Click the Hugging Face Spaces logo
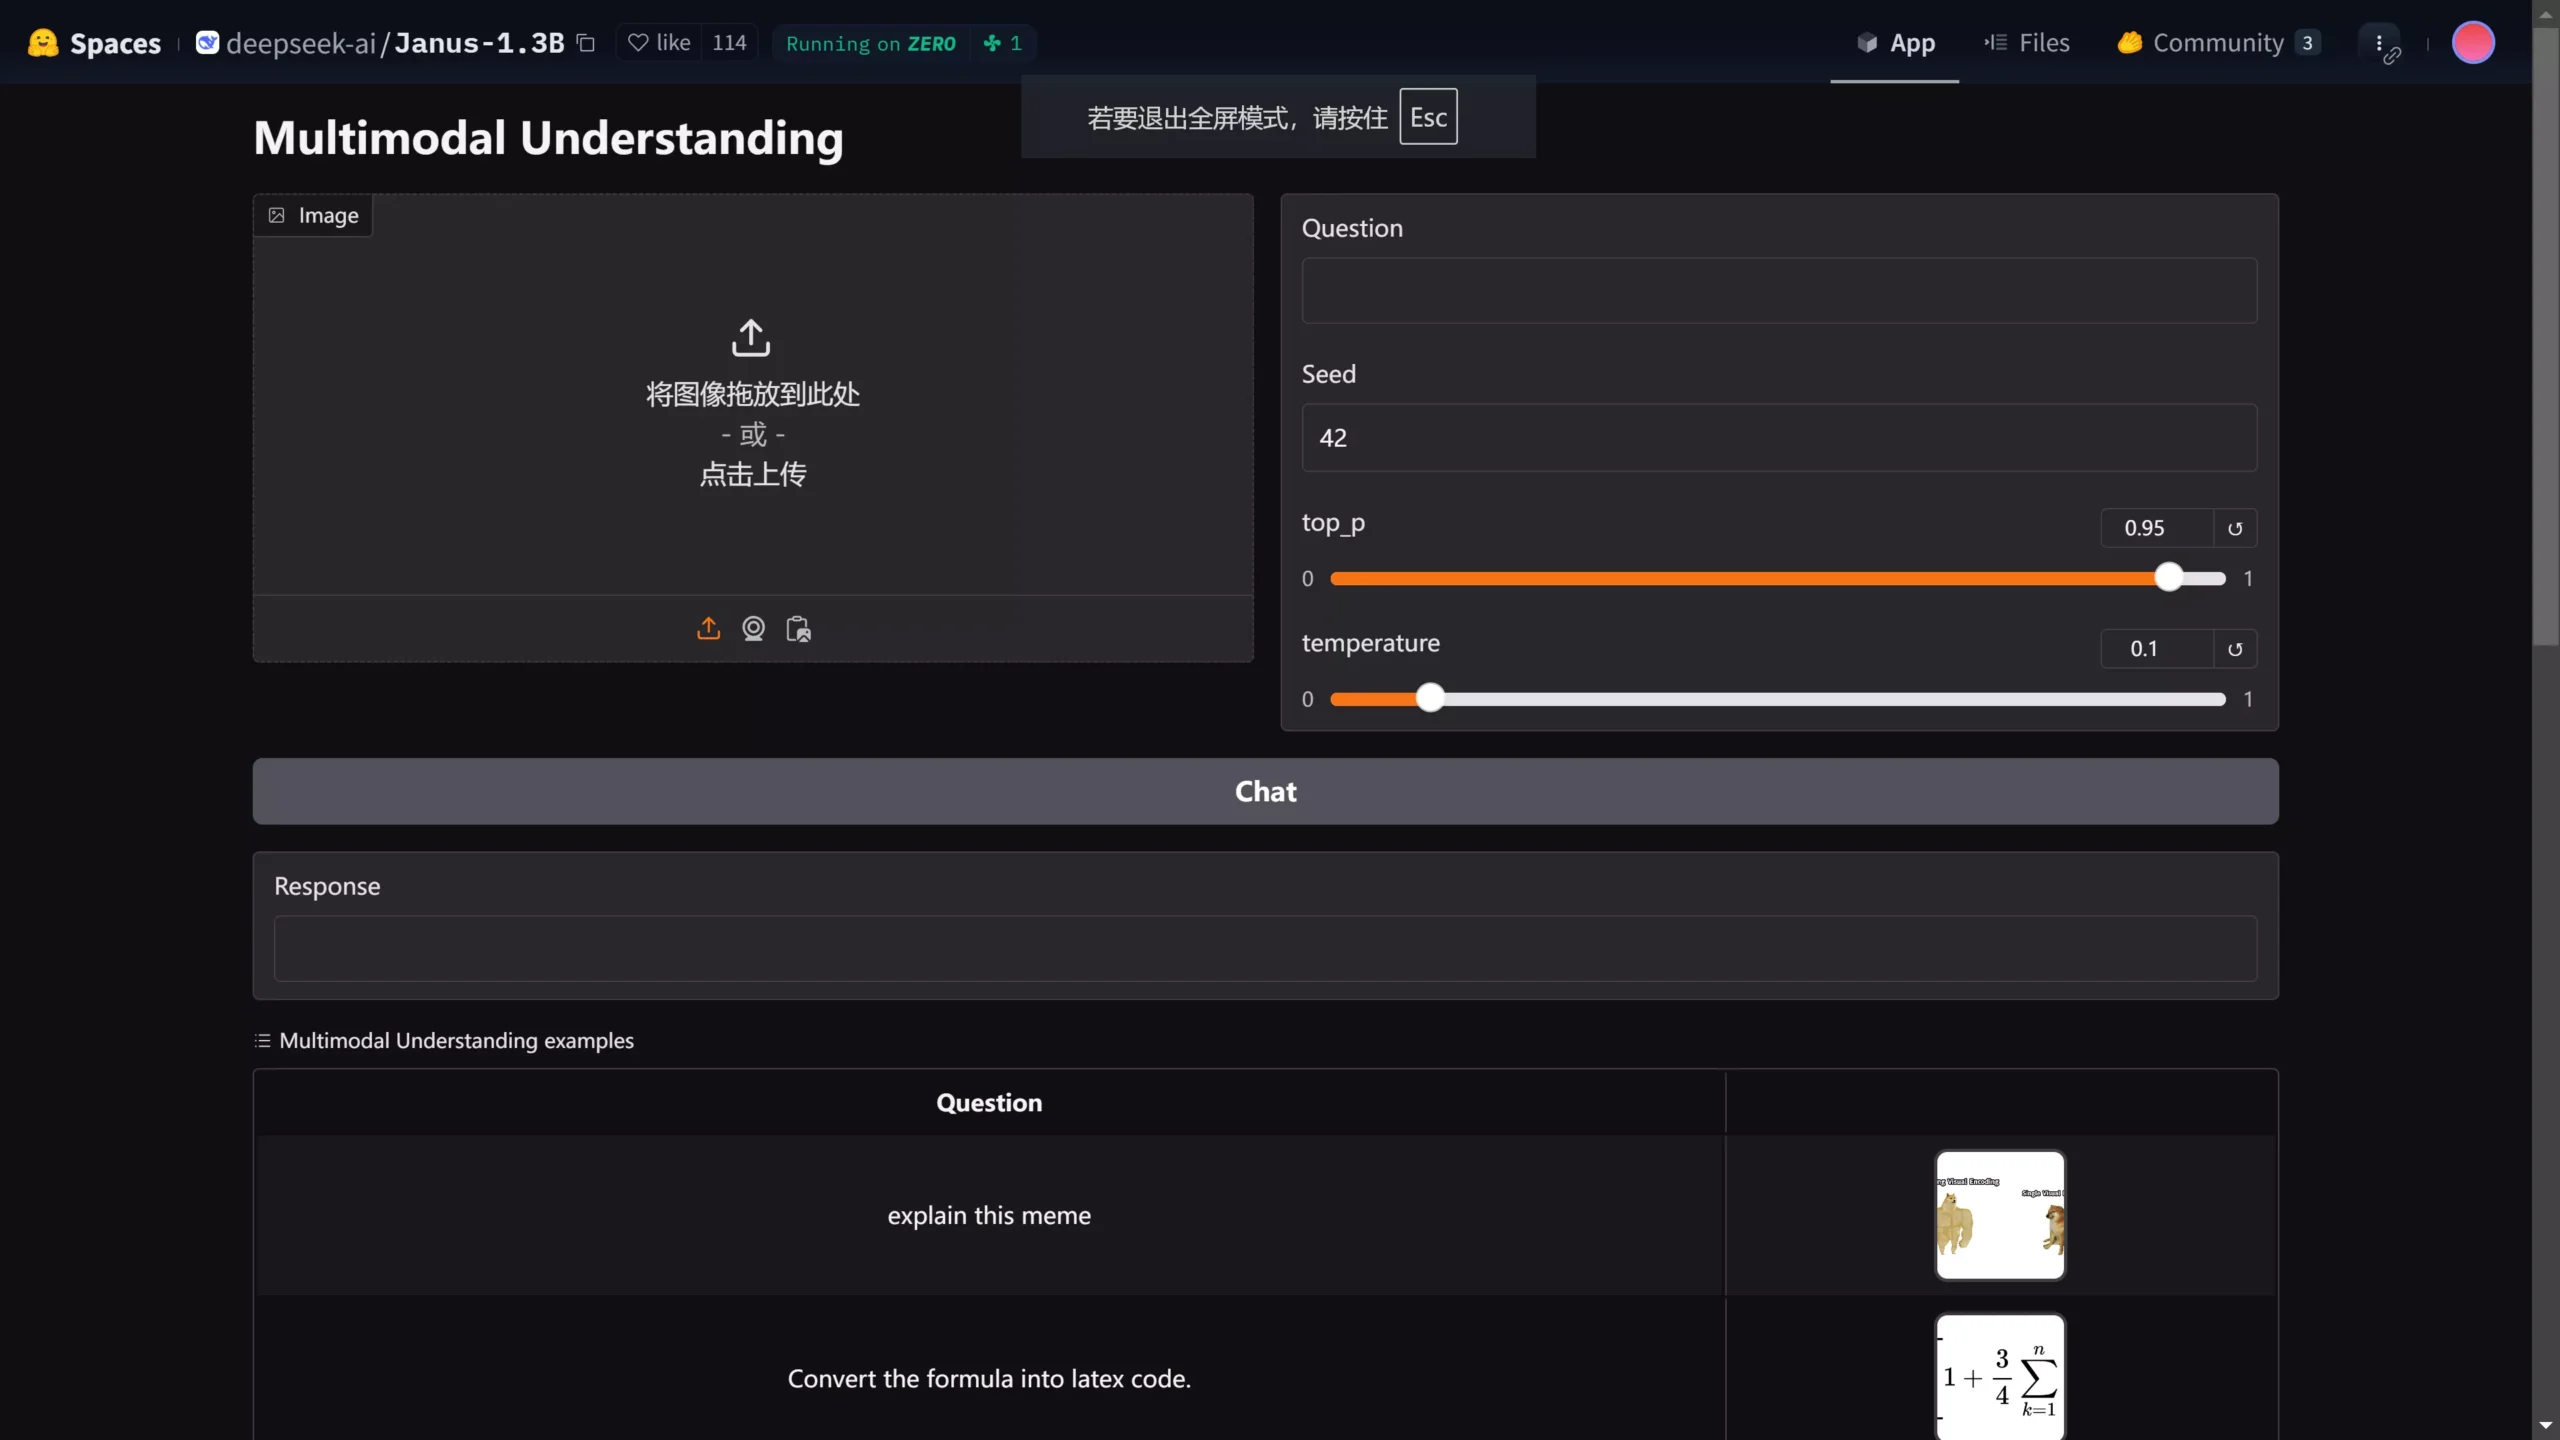 click(x=43, y=43)
